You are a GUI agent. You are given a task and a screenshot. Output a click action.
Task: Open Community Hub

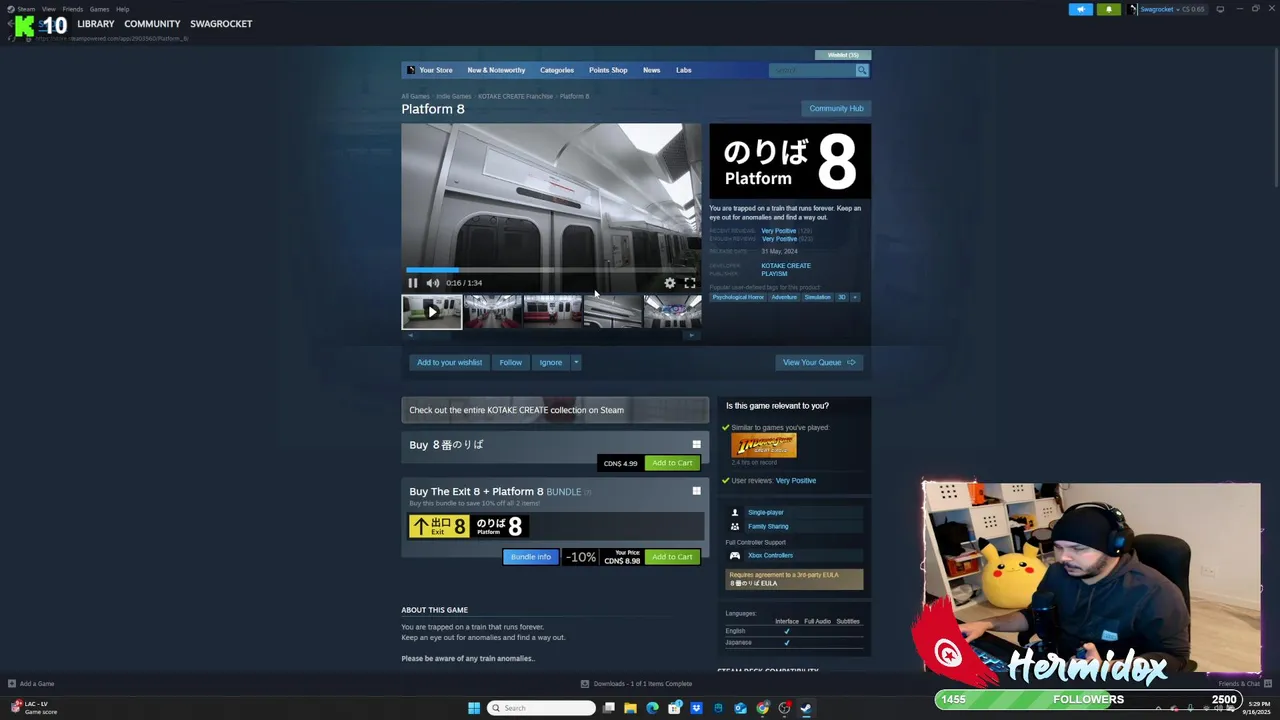(x=836, y=108)
